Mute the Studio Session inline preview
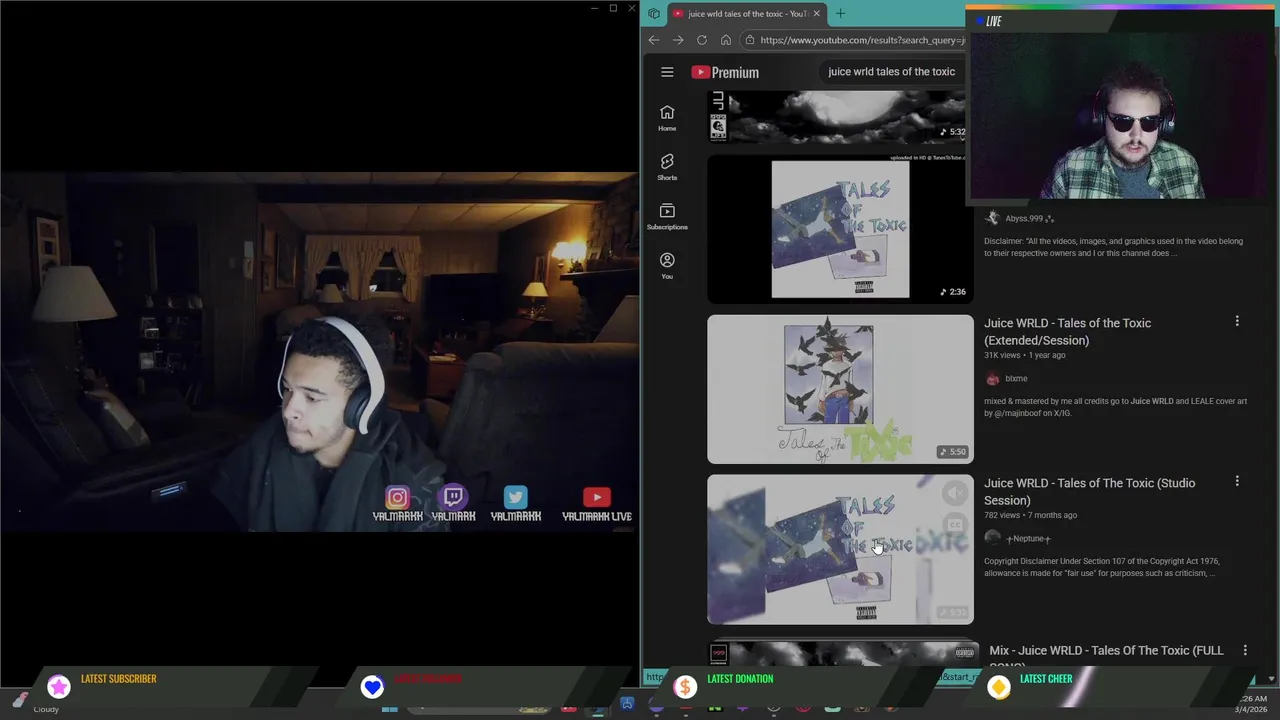This screenshot has height=720, width=1280. (955, 492)
